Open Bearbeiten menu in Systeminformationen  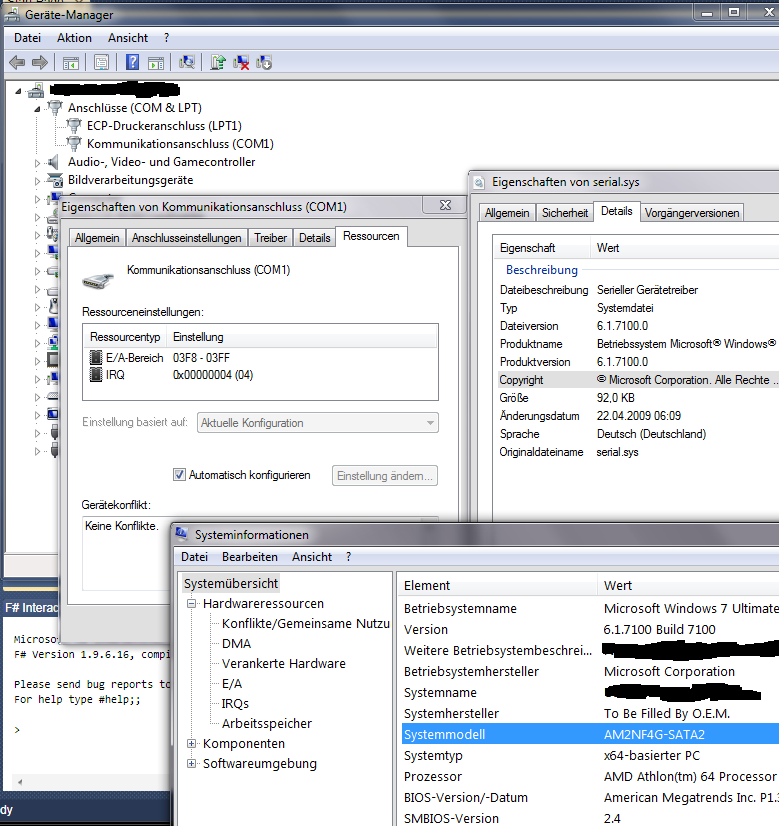tap(250, 557)
